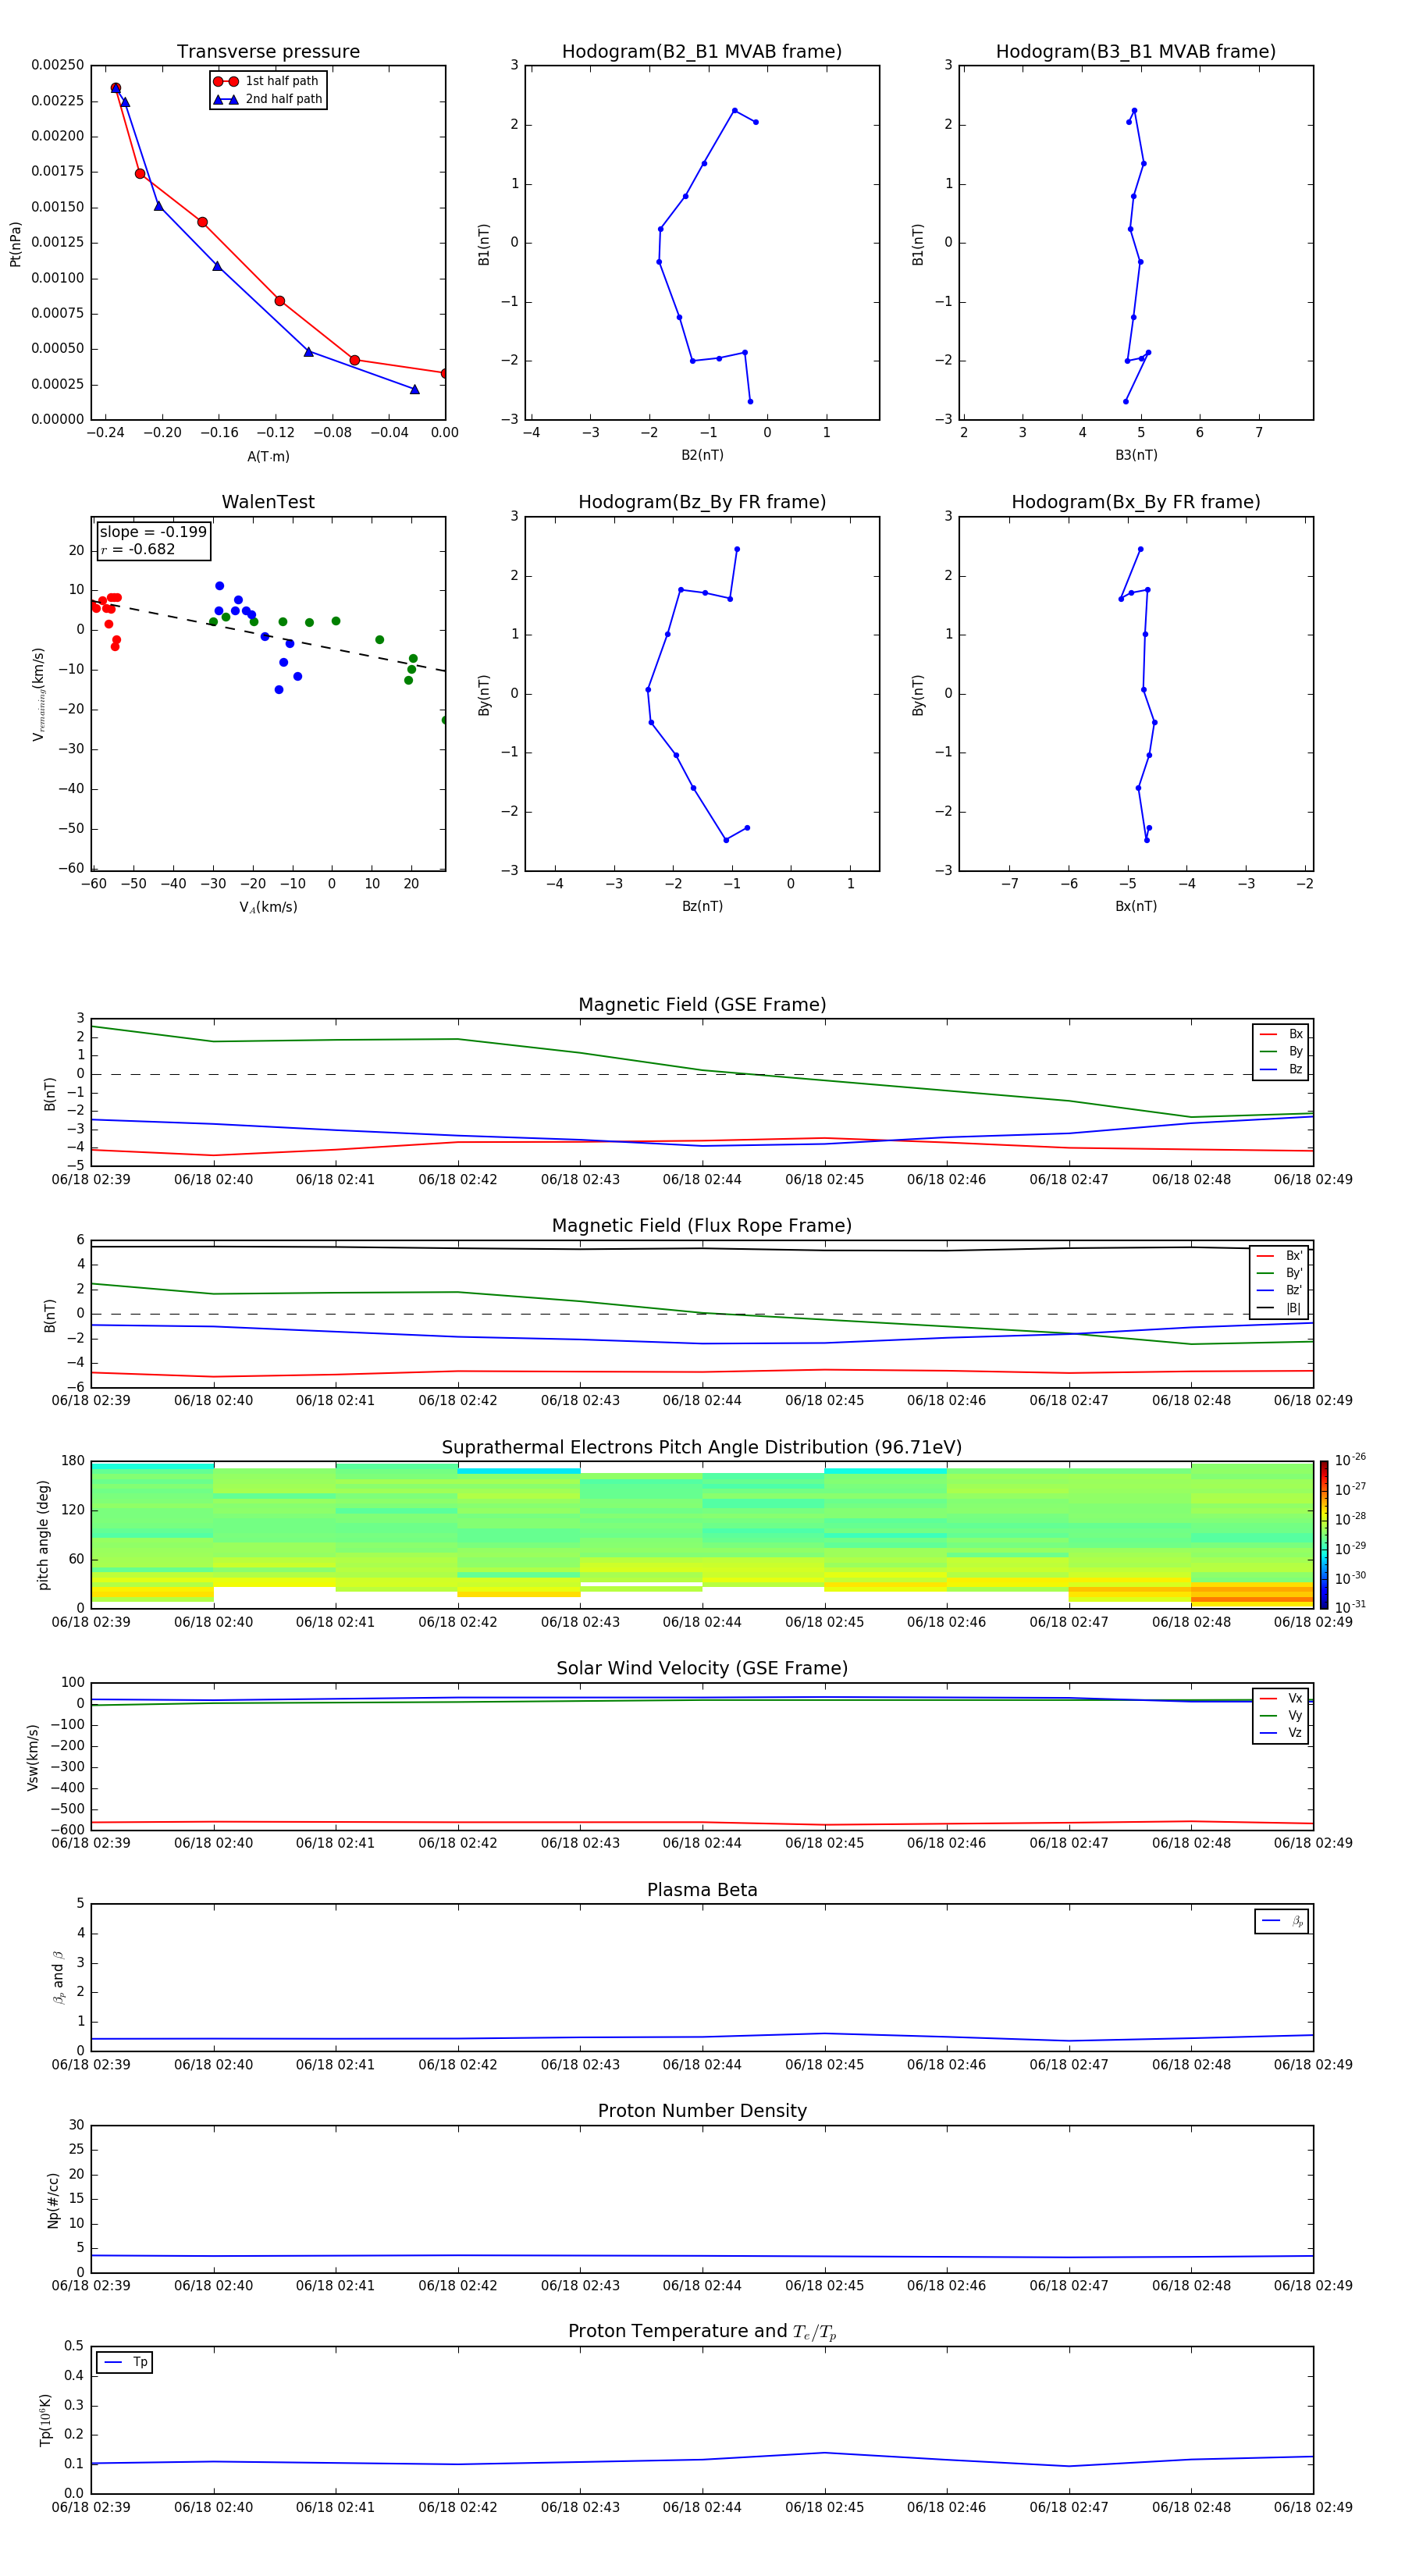Click the Bz(nT) x-axis label
The height and width of the screenshot is (2576, 1405).
(x=702, y=906)
